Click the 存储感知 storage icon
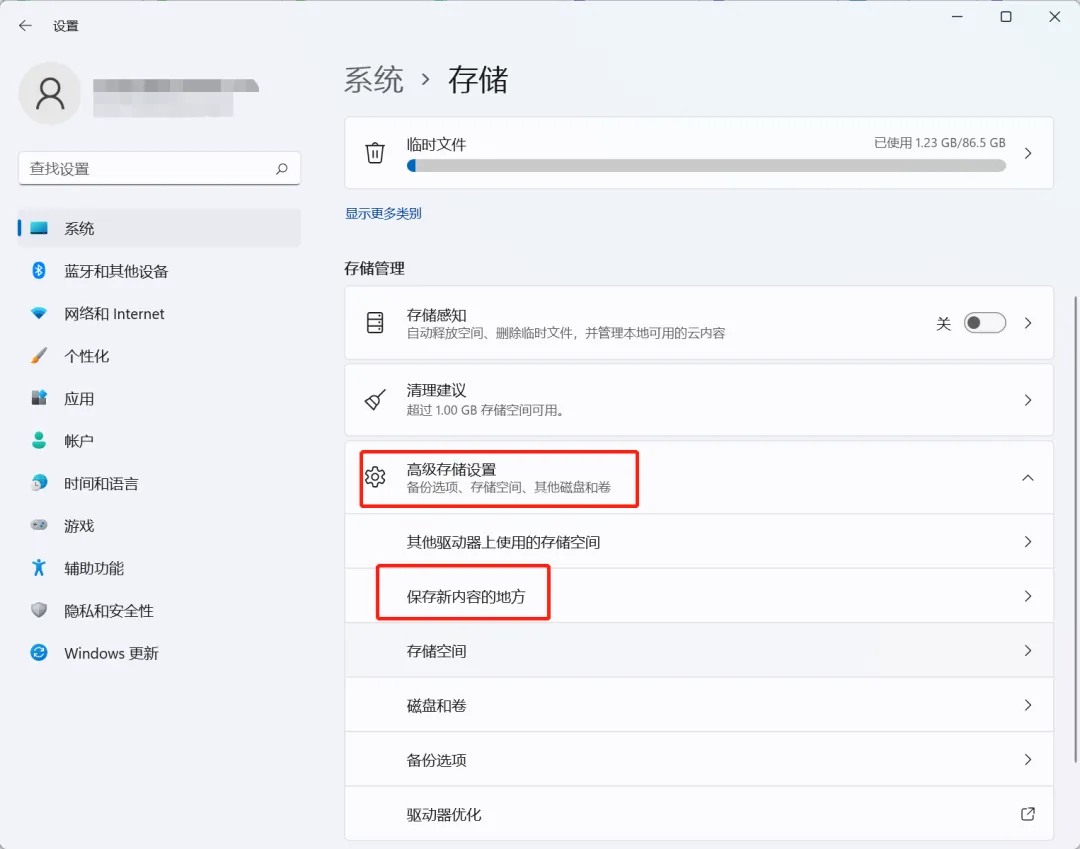This screenshot has height=849, width=1080. (x=375, y=323)
